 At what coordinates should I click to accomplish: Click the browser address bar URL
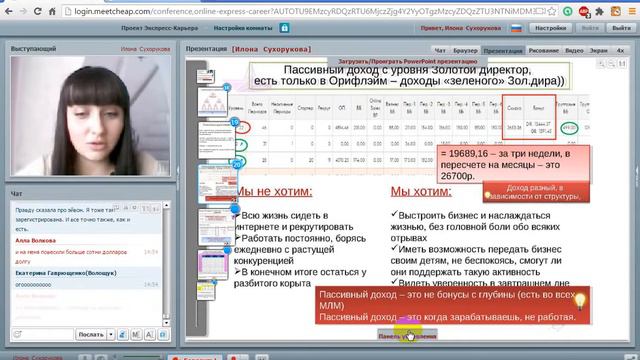coord(304,11)
